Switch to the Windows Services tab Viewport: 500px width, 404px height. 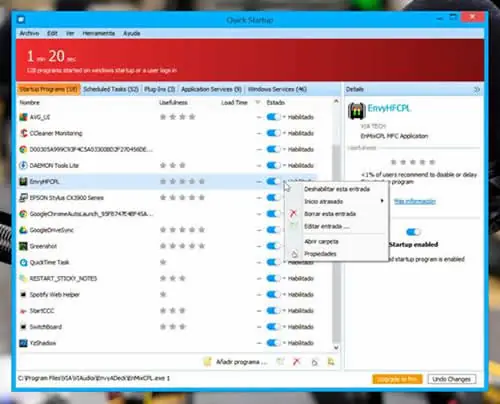tap(277, 89)
